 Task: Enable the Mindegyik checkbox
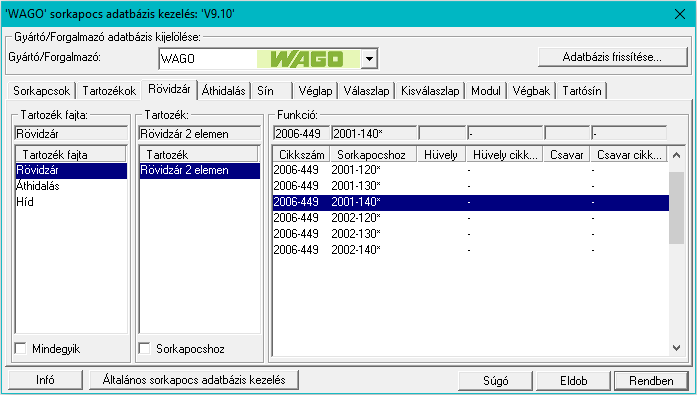tap(20, 348)
